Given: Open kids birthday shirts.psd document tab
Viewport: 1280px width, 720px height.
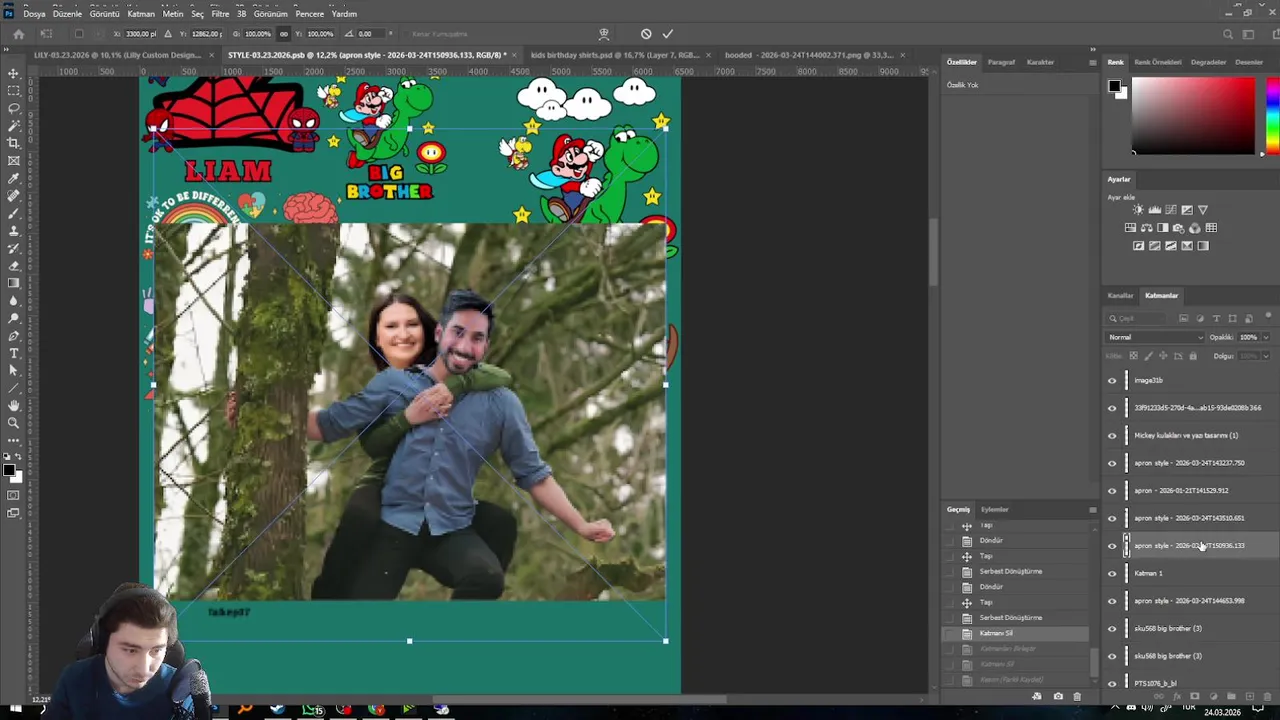Looking at the screenshot, I should point(616,55).
